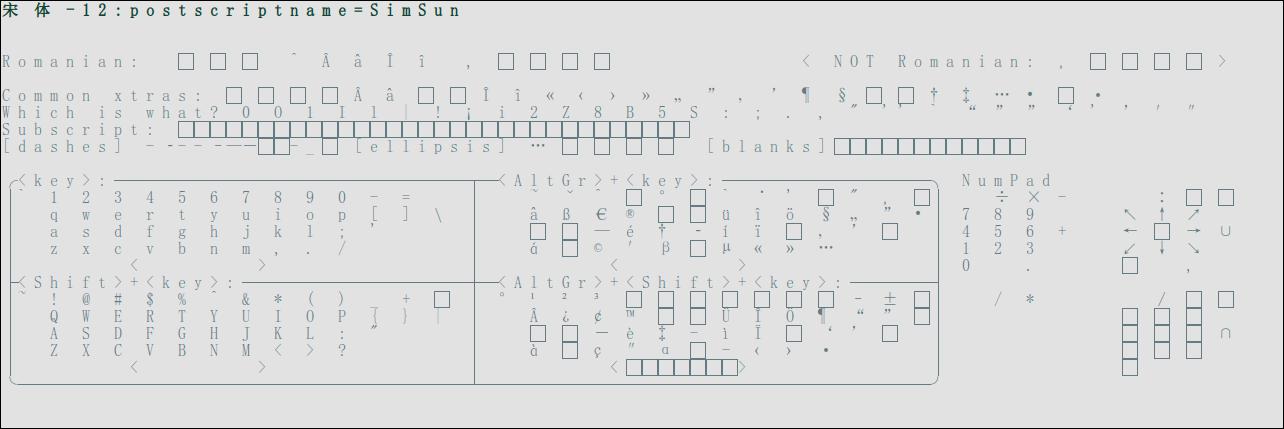1284x429 pixels.
Task: Click the empty box in Shift key section
Action: [x=442, y=299]
